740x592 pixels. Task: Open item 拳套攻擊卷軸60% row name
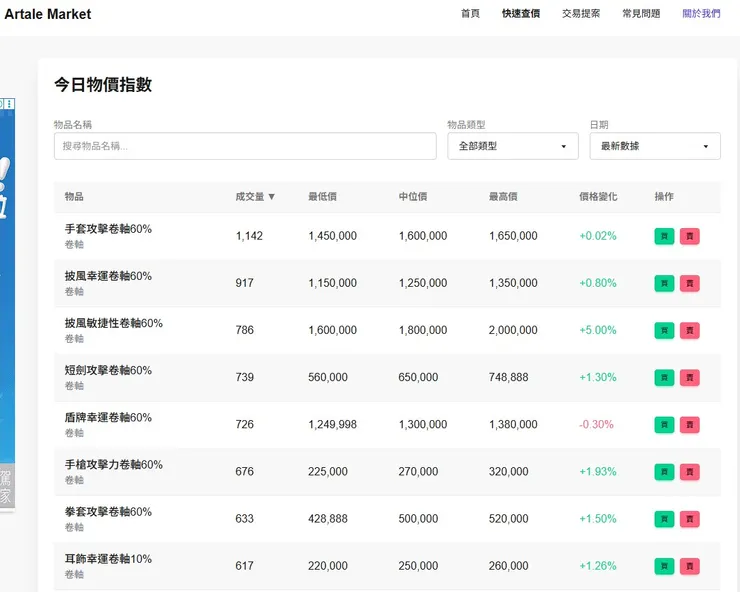(x=108, y=512)
